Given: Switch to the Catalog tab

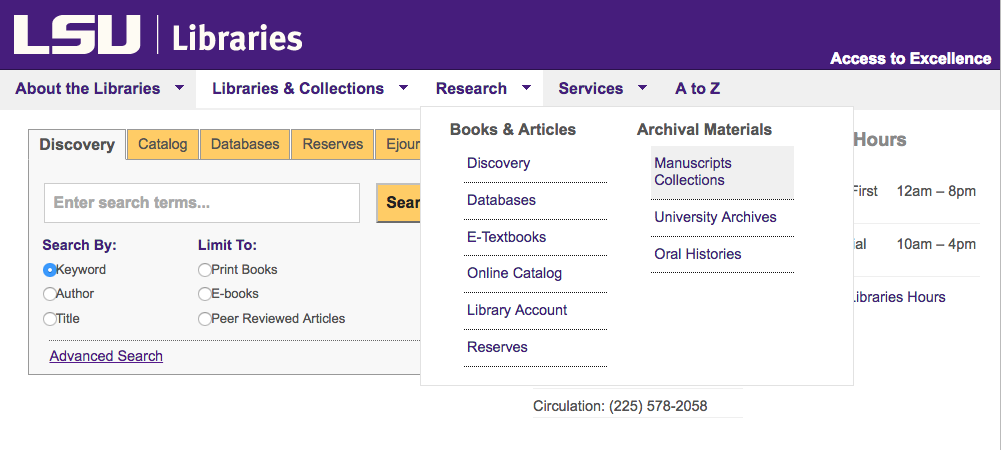Looking at the screenshot, I should [x=163, y=144].
